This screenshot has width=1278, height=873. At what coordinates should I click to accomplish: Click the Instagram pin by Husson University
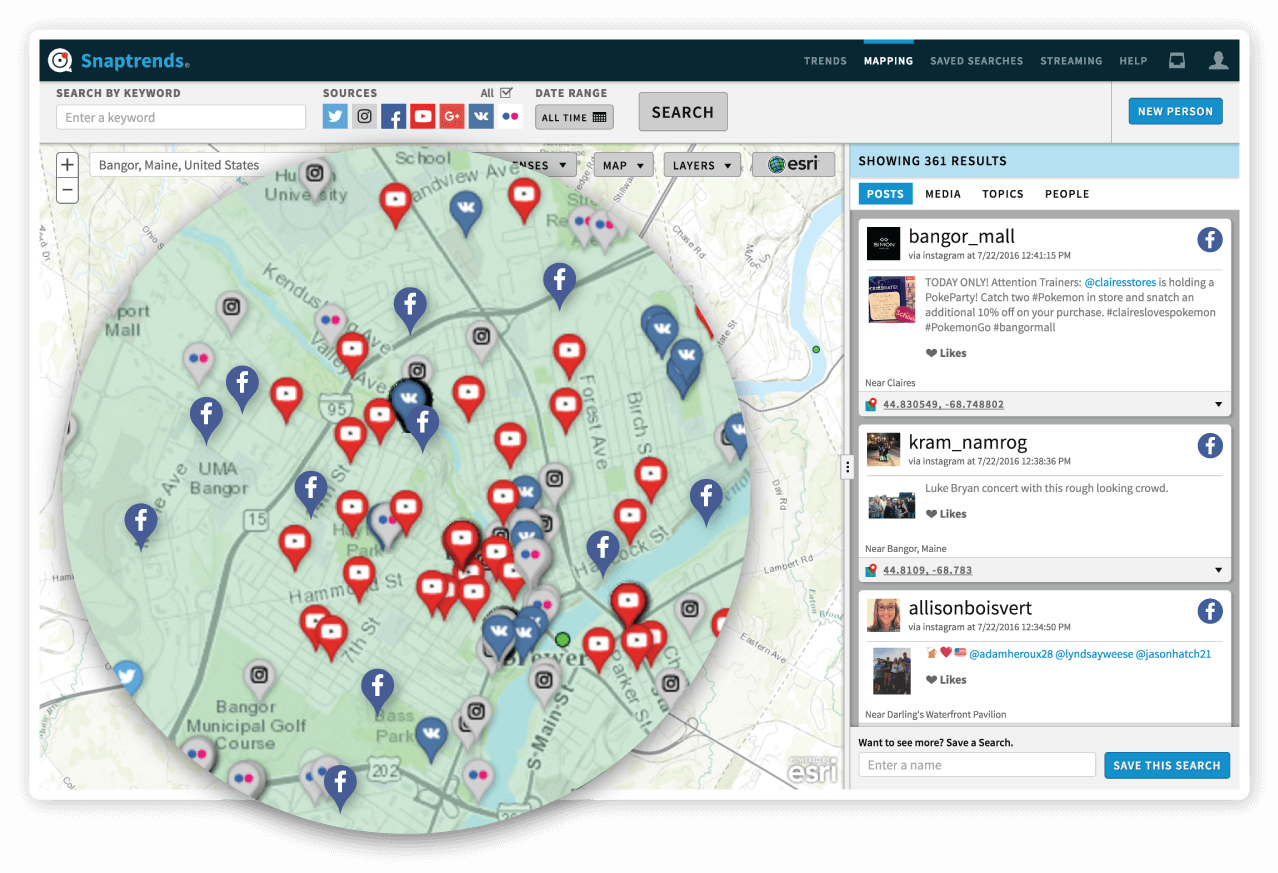[314, 174]
